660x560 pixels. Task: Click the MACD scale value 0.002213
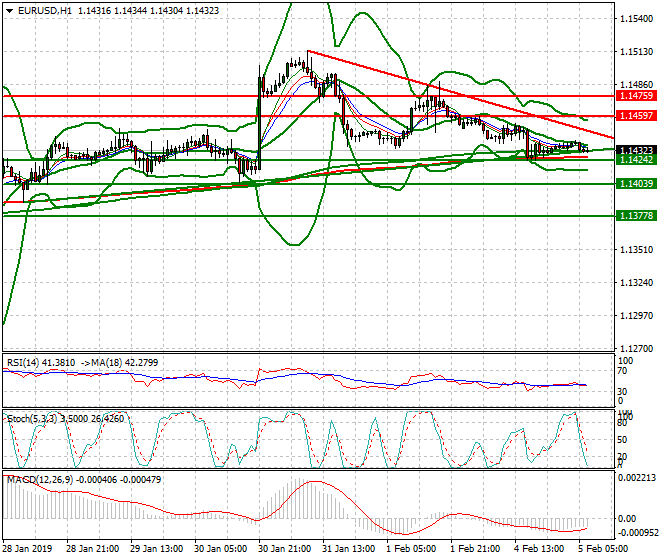(x=636, y=477)
